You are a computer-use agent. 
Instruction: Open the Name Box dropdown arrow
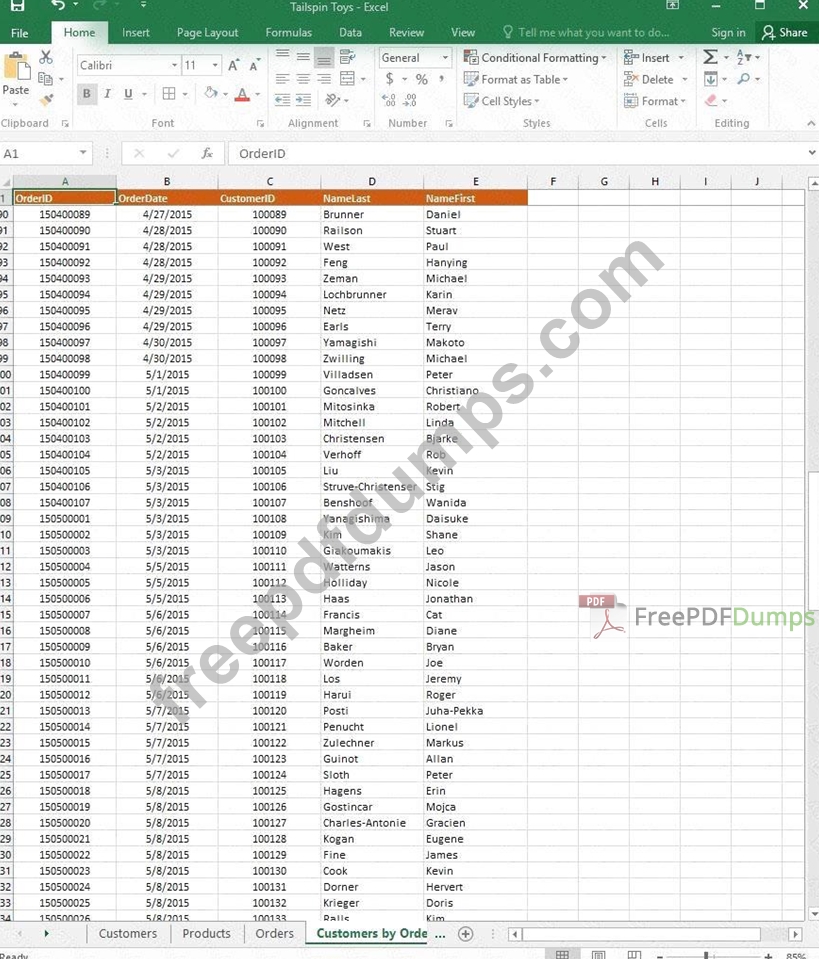pyautogui.click(x=83, y=153)
